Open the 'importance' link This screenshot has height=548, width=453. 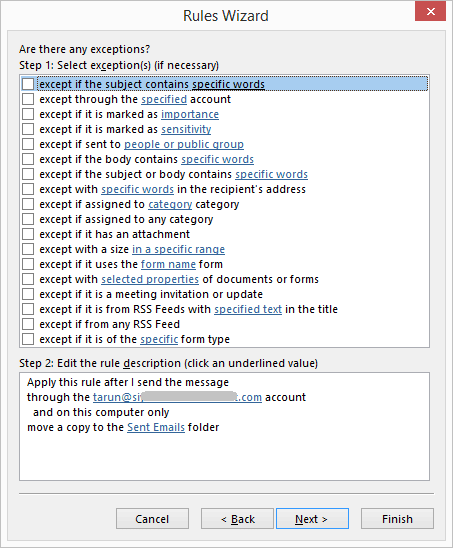pos(190,114)
